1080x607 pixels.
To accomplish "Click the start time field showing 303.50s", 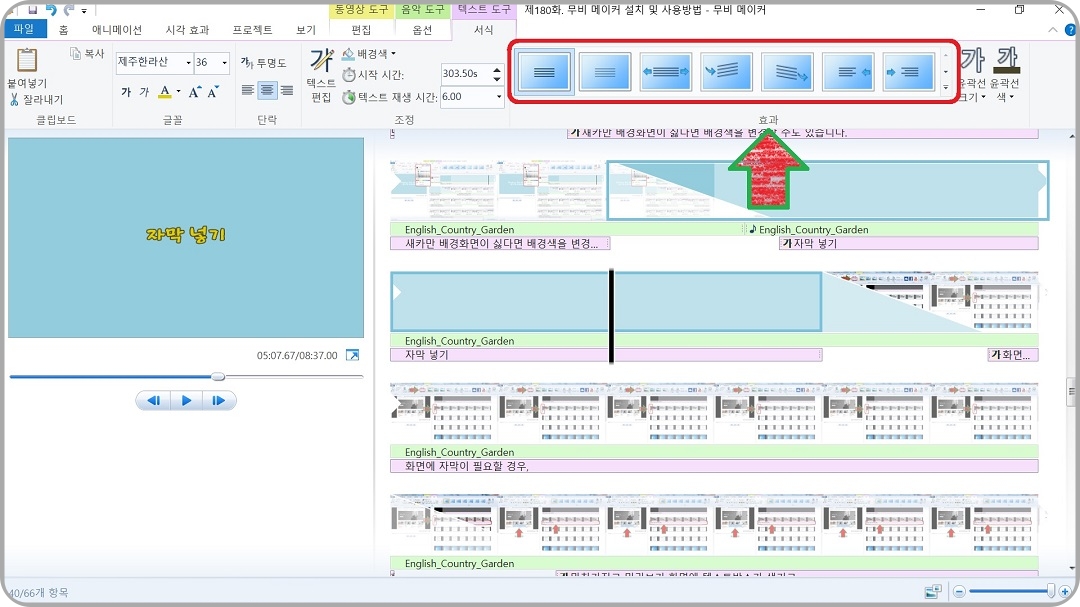I will tap(465, 73).
